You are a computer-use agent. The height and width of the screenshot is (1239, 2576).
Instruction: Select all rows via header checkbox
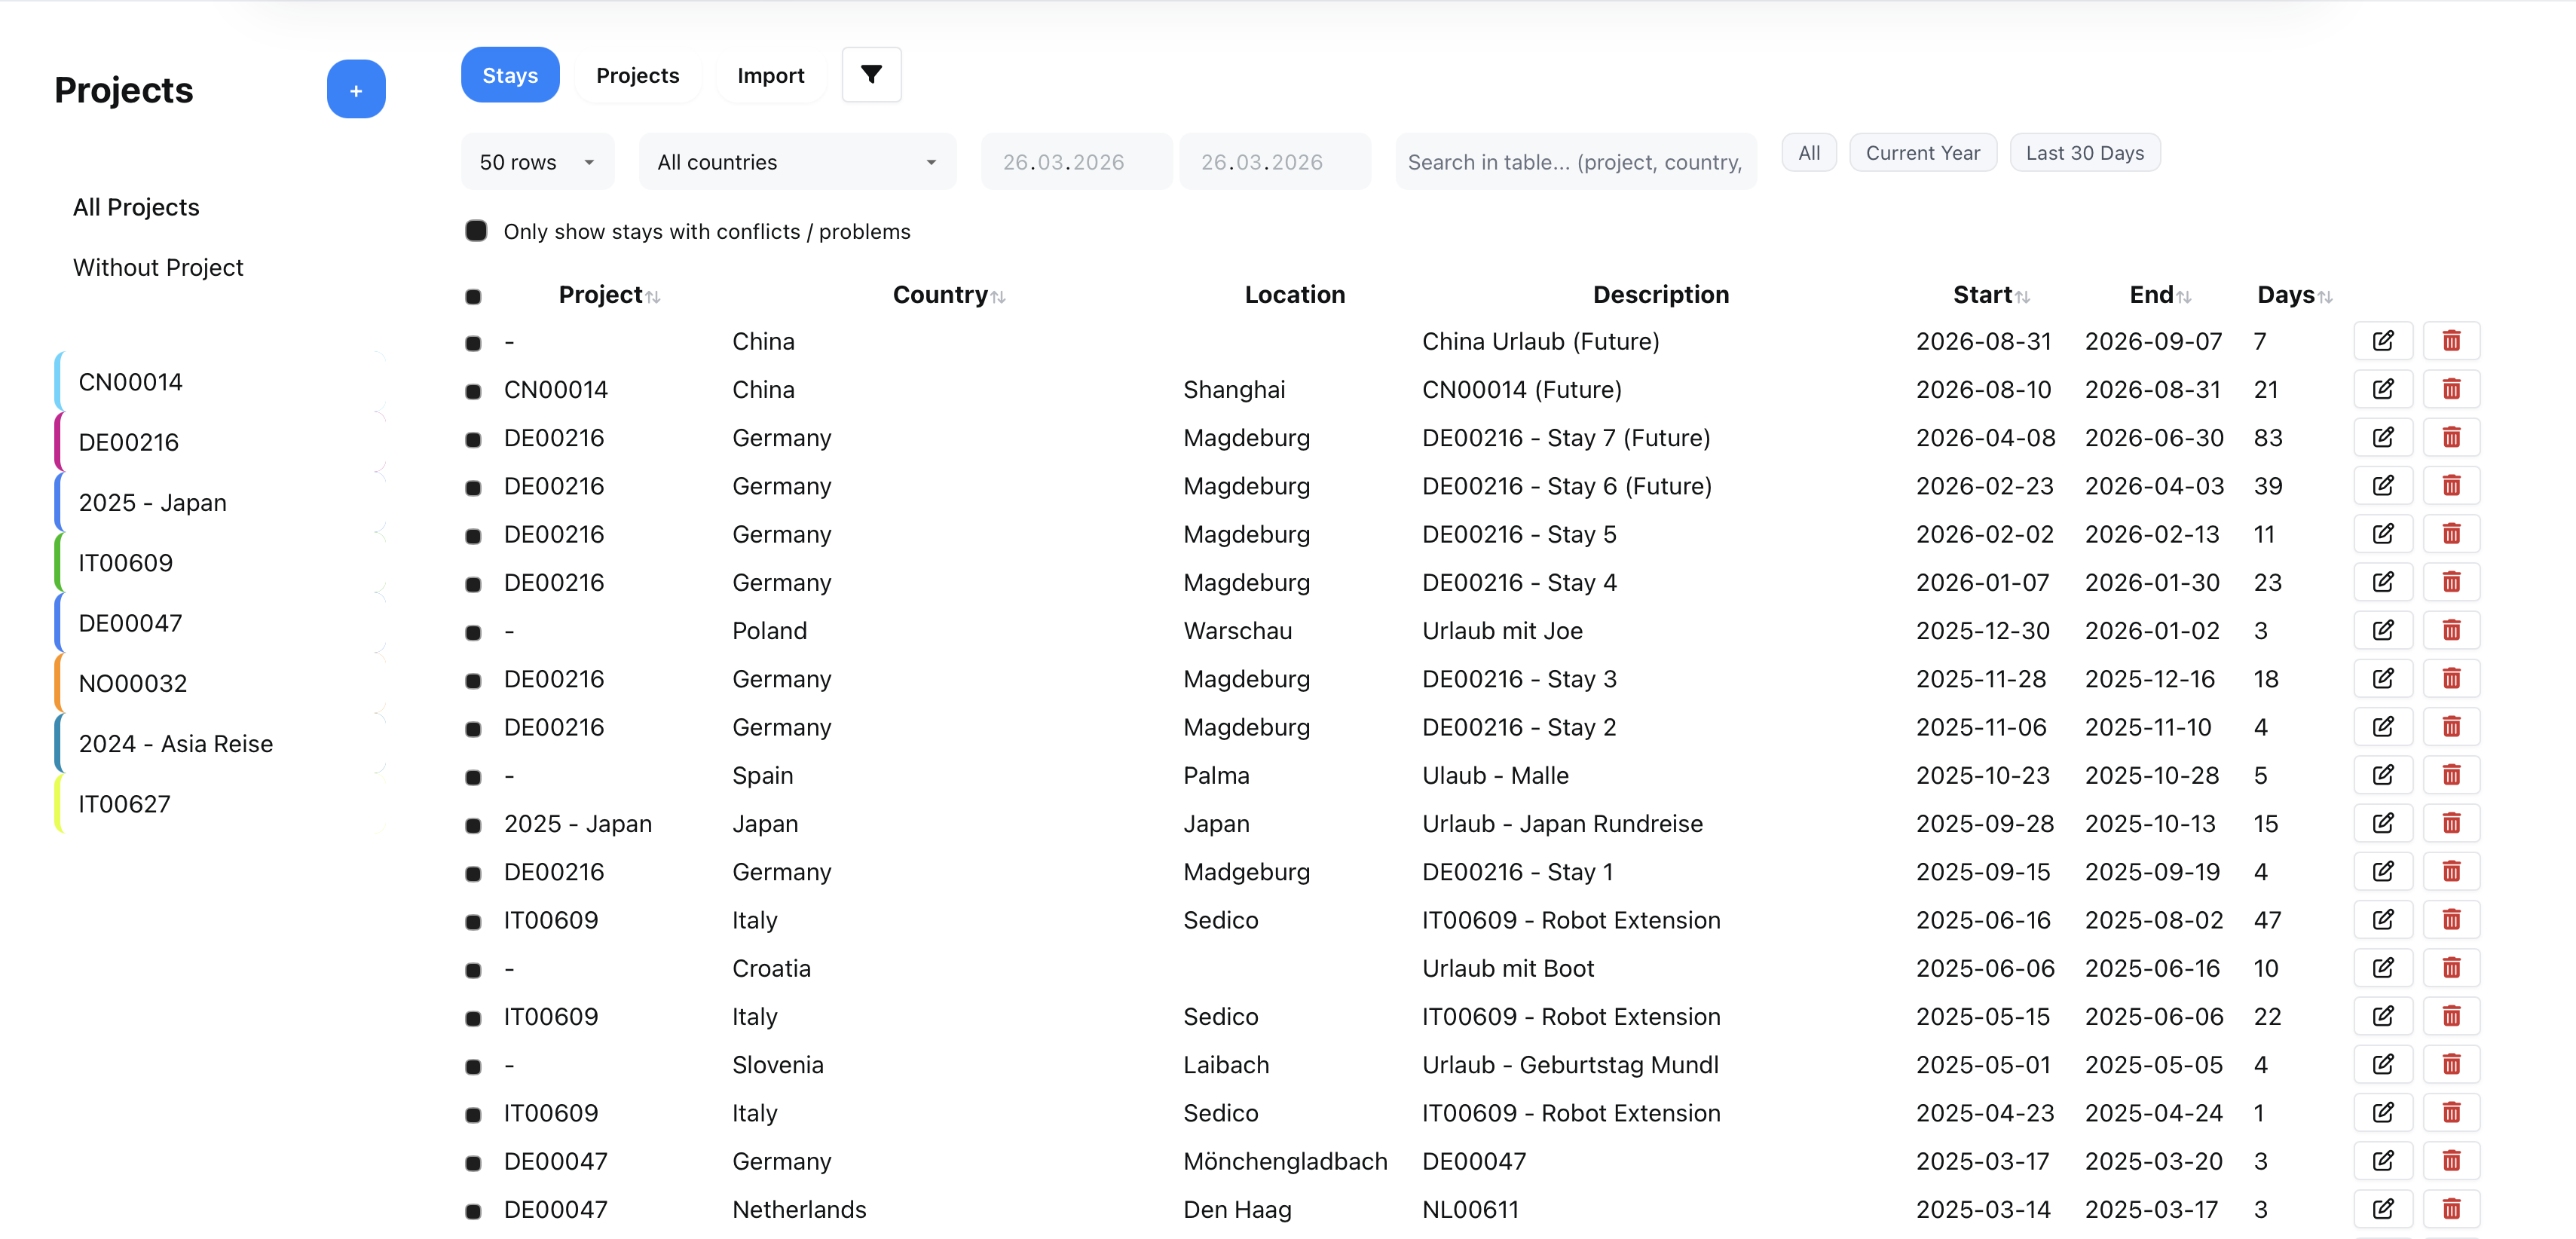(474, 296)
